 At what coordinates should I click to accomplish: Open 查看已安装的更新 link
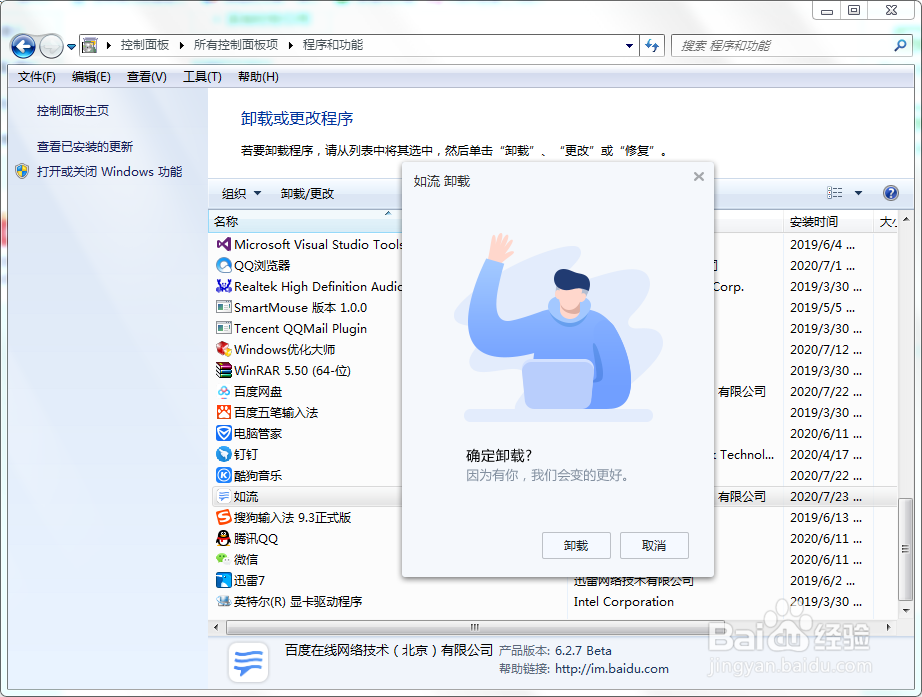point(85,146)
